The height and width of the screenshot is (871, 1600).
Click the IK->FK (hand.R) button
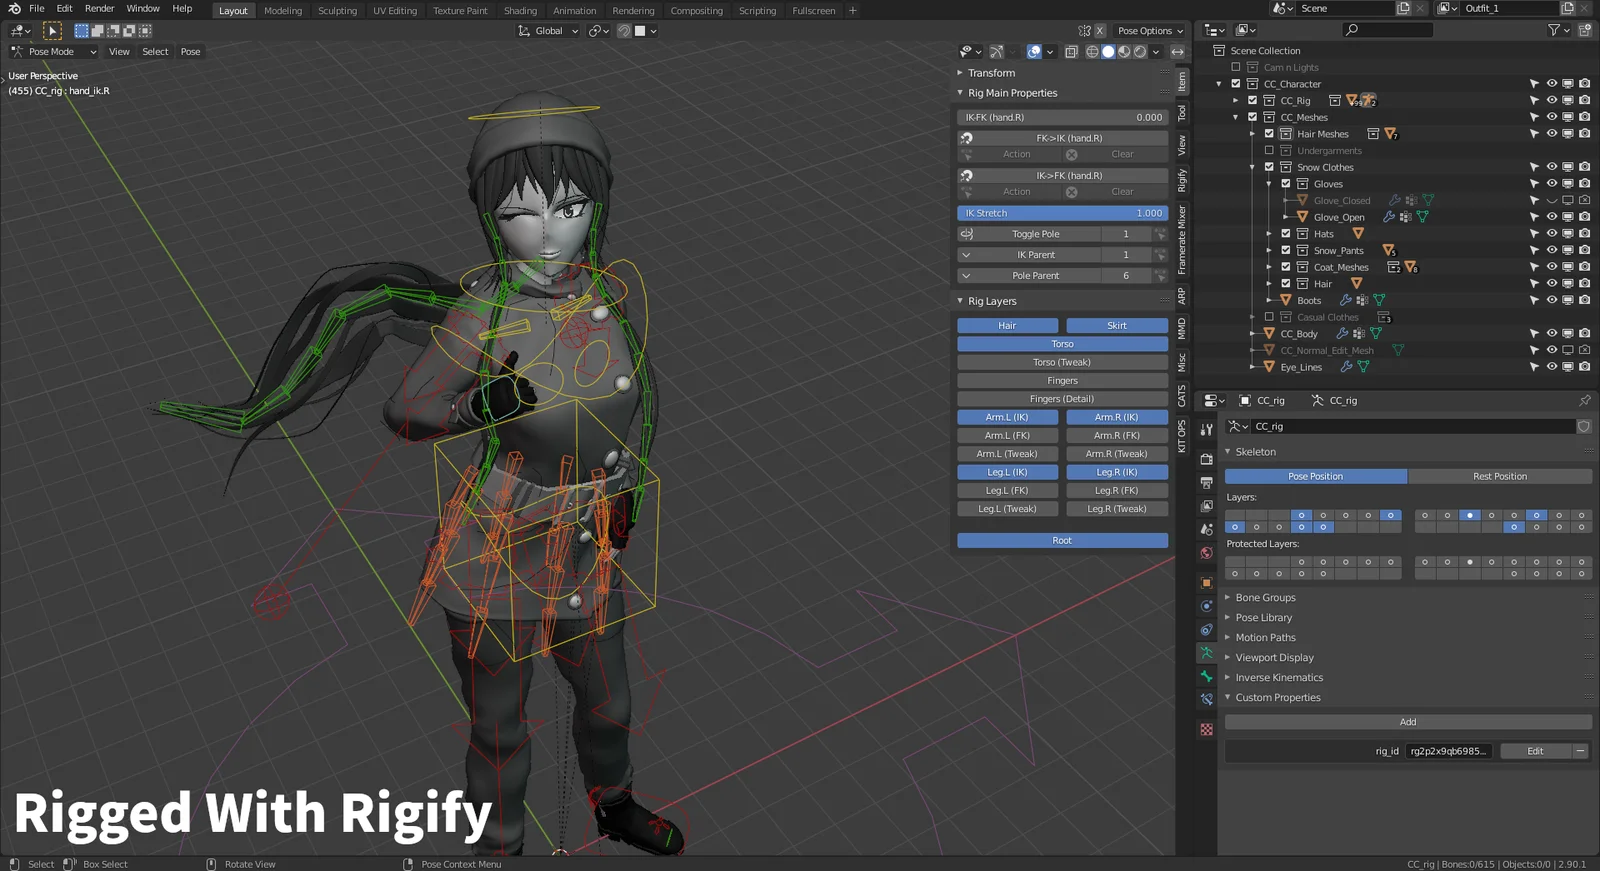tap(1069, 175)
